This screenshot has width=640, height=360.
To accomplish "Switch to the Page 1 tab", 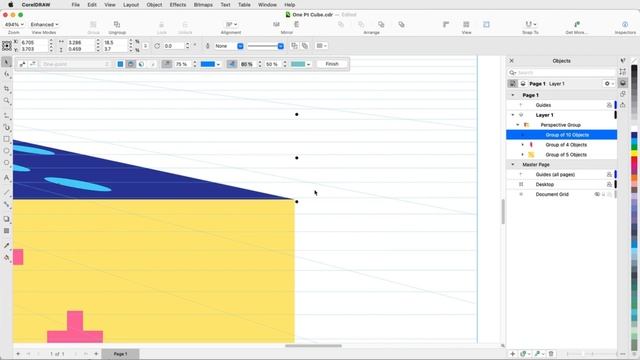I will 120,354.
